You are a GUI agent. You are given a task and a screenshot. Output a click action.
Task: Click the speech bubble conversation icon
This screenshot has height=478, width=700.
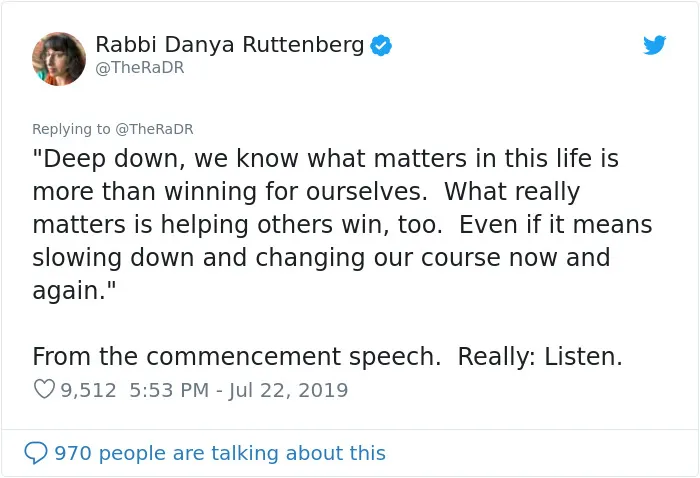pos(36,453)
